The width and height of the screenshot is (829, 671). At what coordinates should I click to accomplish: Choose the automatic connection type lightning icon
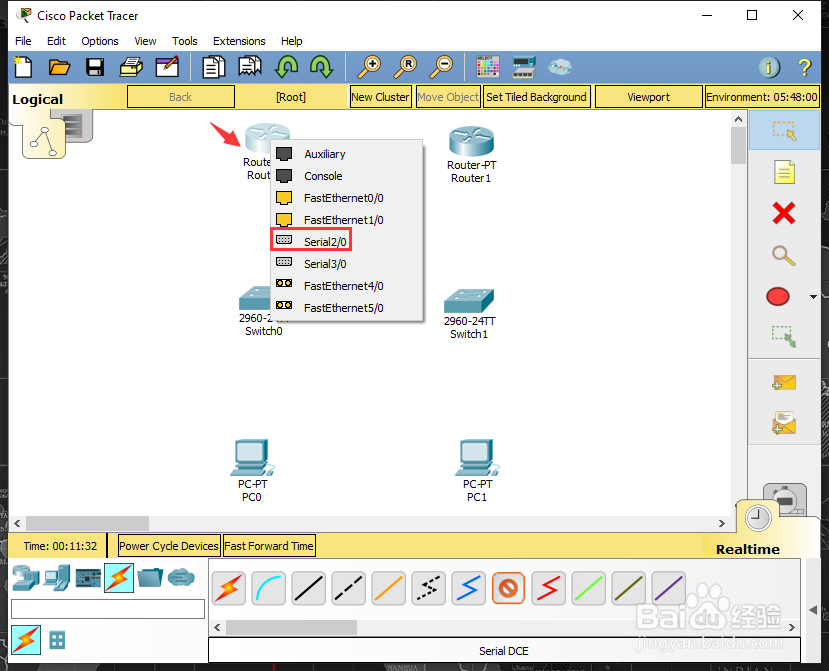pos(229,588)
